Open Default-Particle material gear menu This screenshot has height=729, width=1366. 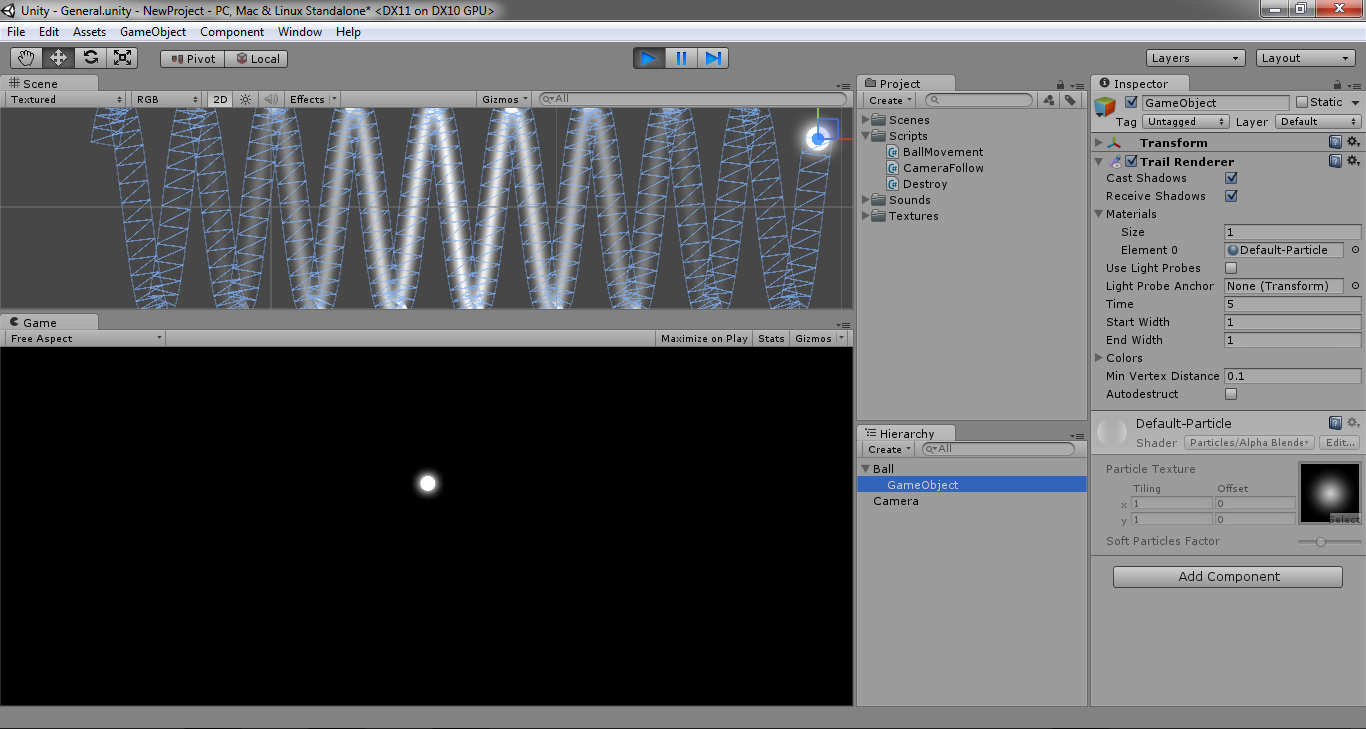tap(1353, 423)
